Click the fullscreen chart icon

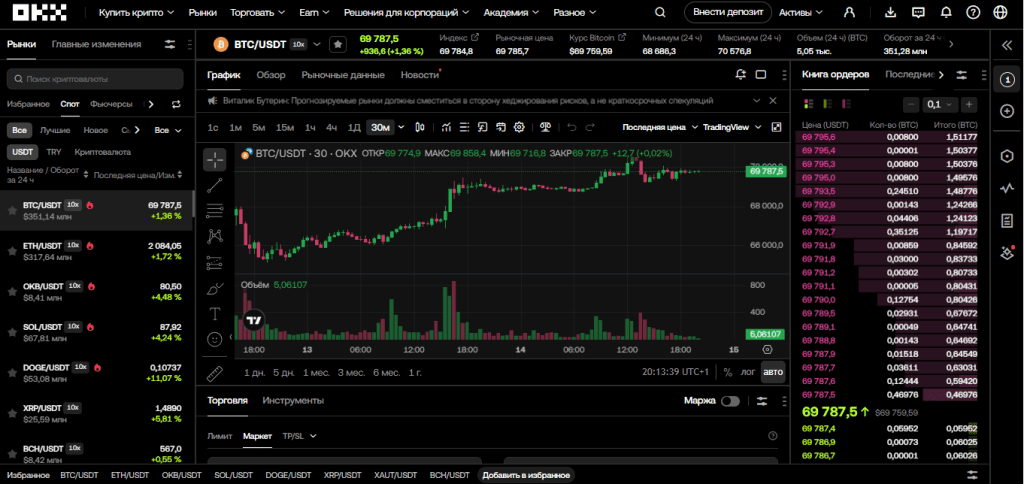[x=776, y=127]
